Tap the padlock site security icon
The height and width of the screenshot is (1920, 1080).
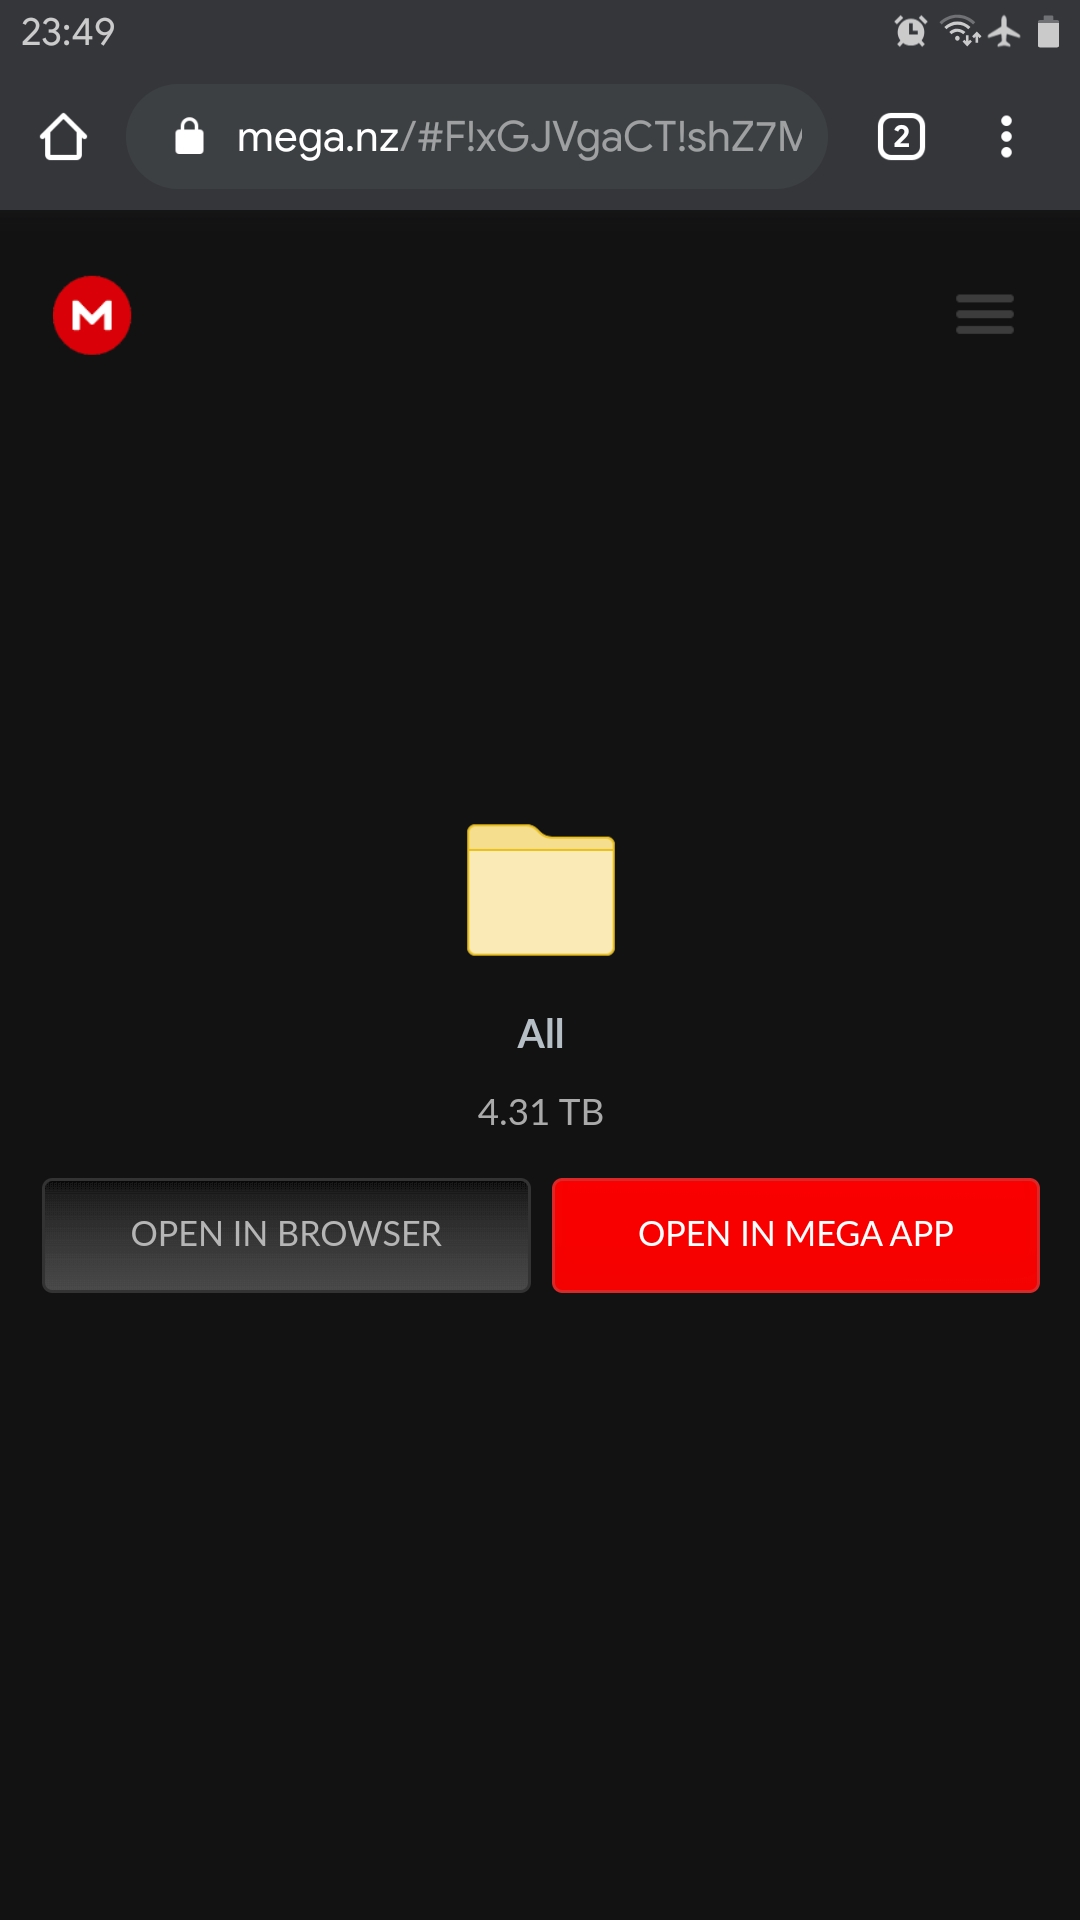tap(189, 137)
